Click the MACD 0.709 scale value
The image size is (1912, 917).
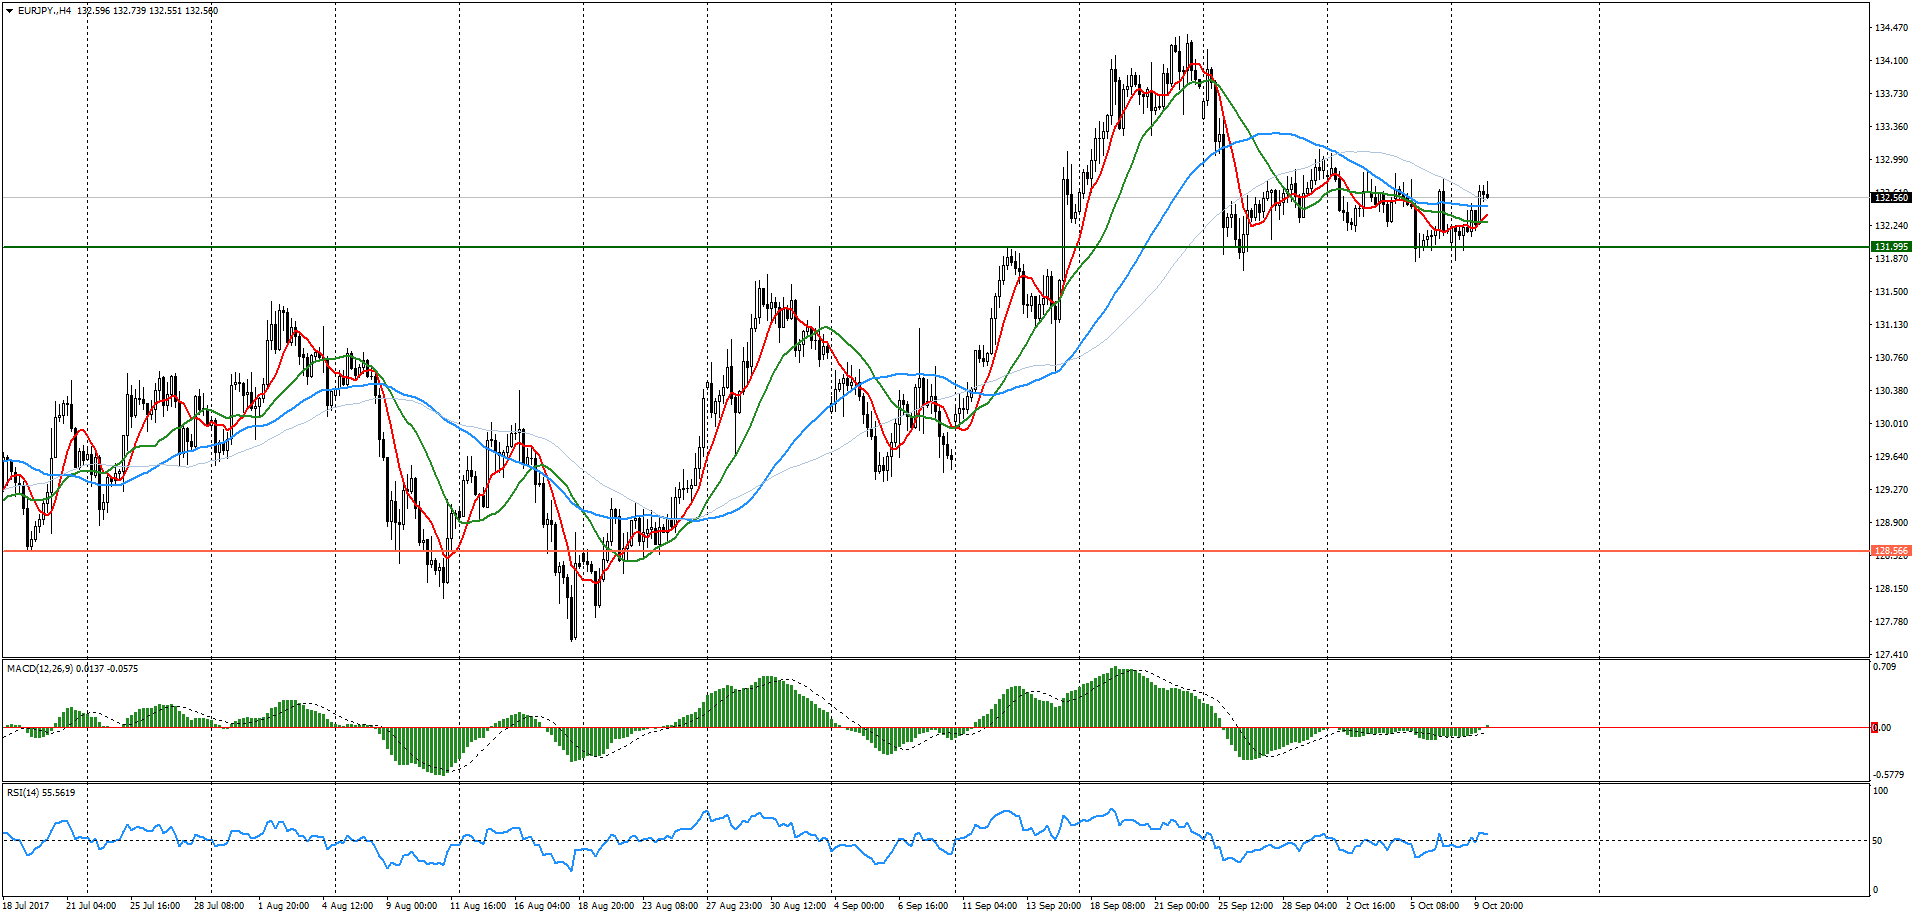pyautogui.click(x=1884, y=667)
